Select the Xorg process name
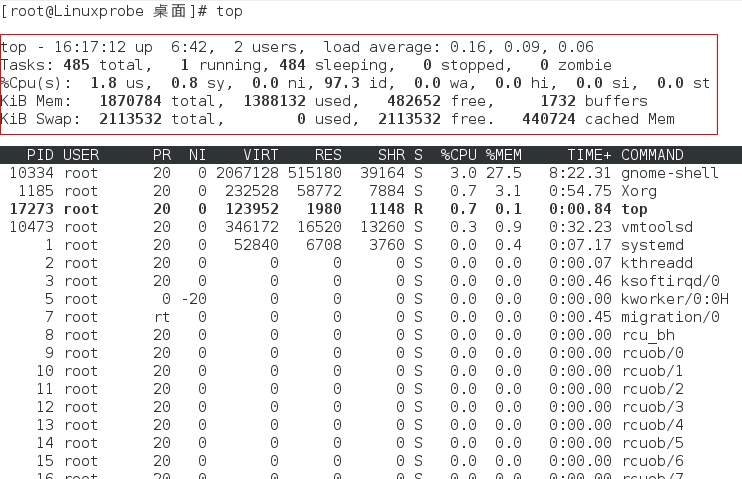Image resolution: width=742 pixels, height=479 pixels. point(639,191)
